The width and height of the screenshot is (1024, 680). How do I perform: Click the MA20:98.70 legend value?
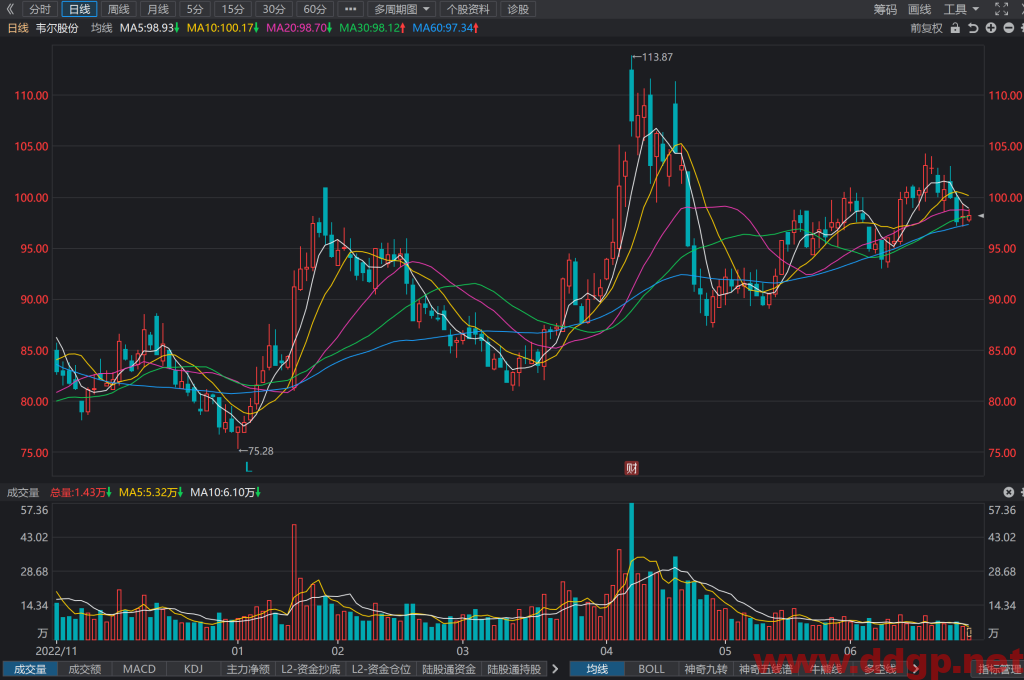[x=299, y=28]
